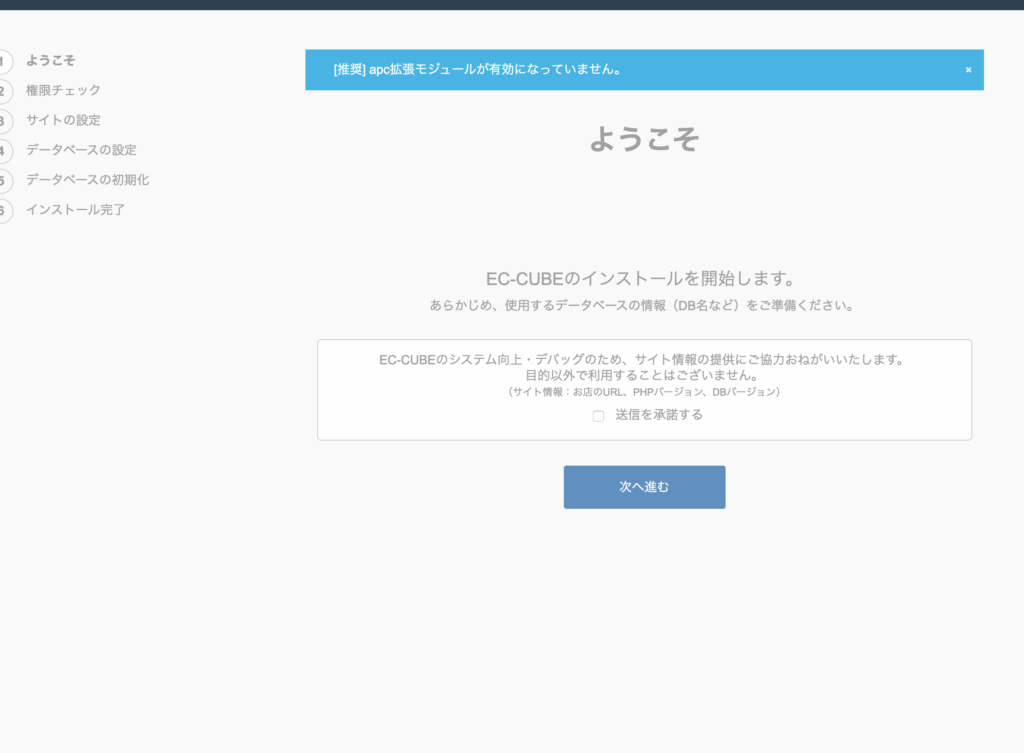Jump to the データベースの設定 step

81,151
